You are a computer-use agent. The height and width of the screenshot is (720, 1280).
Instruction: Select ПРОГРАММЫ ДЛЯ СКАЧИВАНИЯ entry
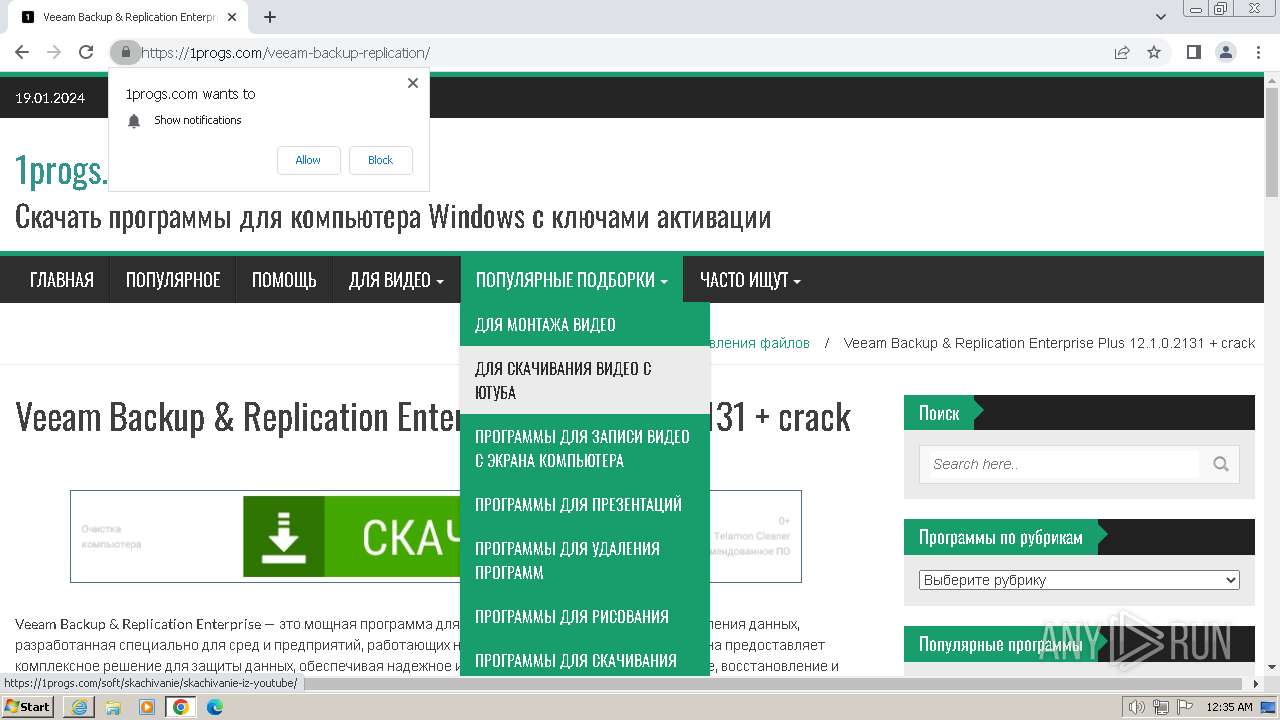coord(585,658)
